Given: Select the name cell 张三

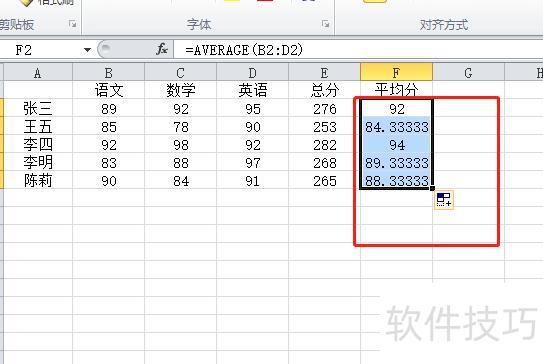Looking at the screenshot, I should (x=38, y=108).
